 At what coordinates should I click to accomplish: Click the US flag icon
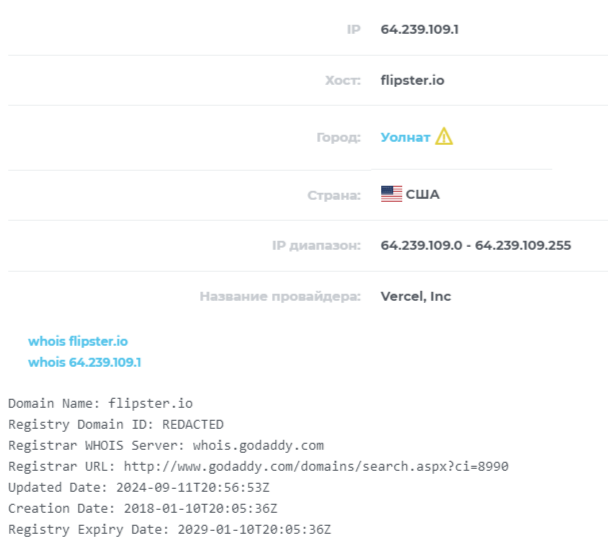(391, 194)
